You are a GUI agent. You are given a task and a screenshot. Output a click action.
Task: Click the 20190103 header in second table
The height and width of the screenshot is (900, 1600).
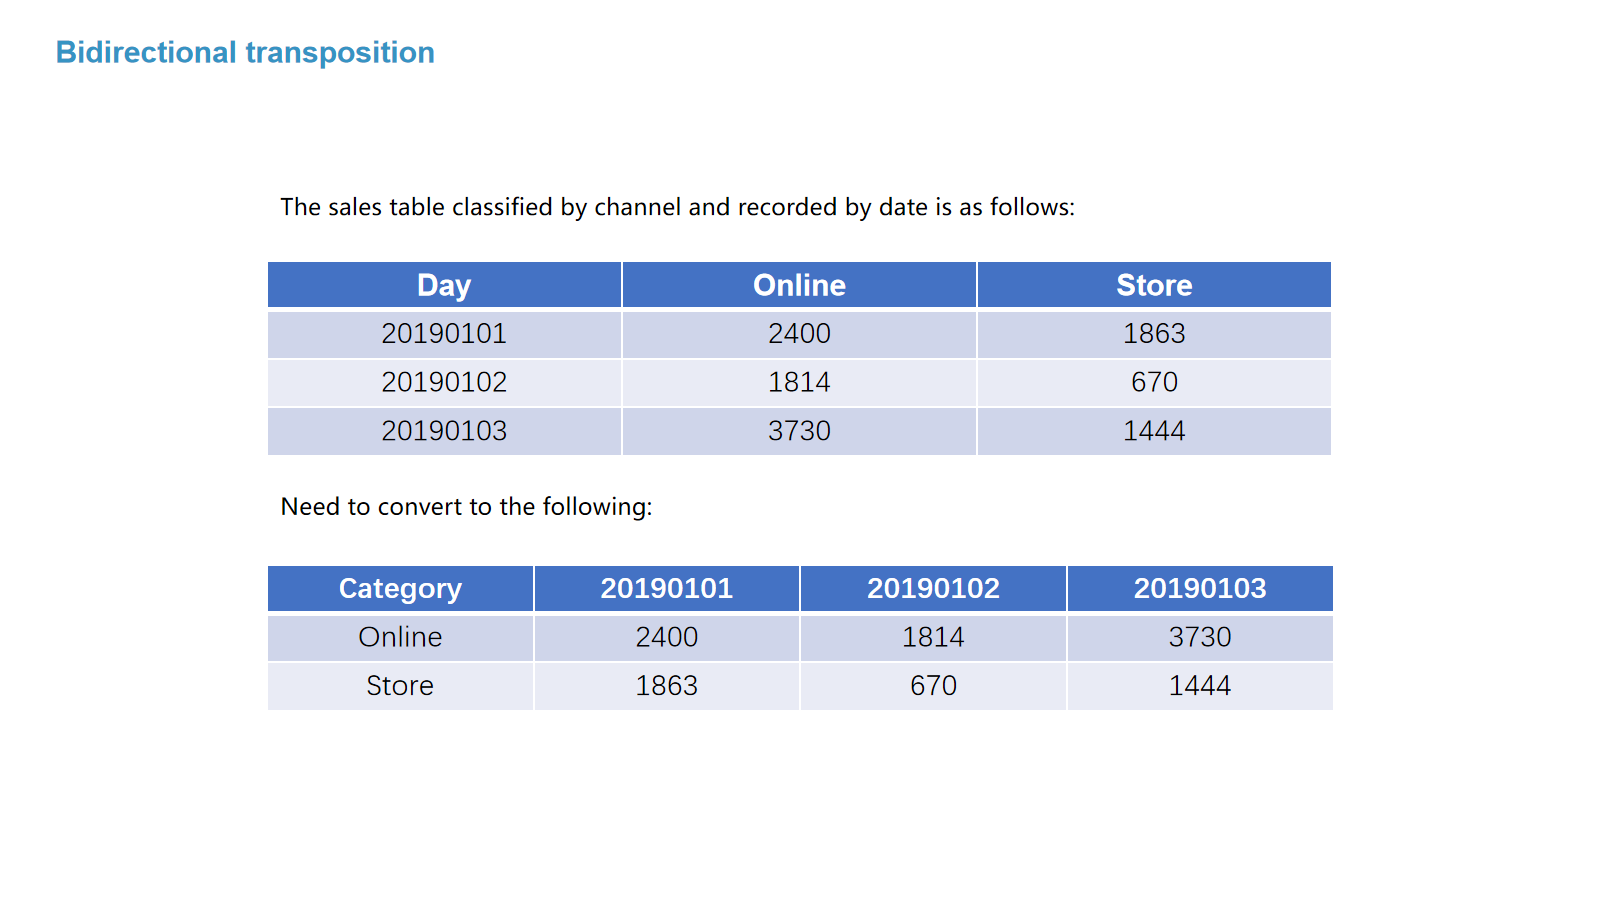(1200, 589)
